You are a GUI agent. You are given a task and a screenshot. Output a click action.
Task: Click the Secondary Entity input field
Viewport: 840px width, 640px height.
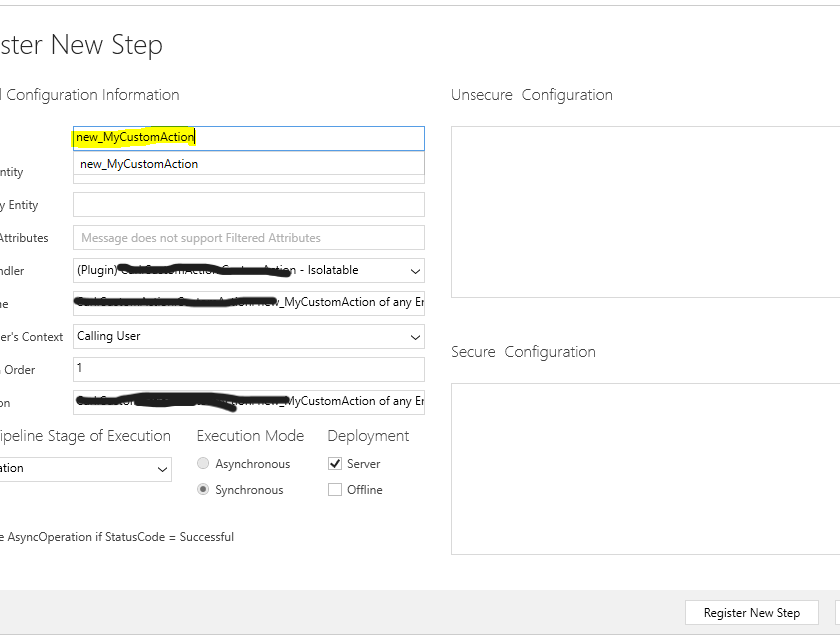pyautogui.click(x=248, y=205)
